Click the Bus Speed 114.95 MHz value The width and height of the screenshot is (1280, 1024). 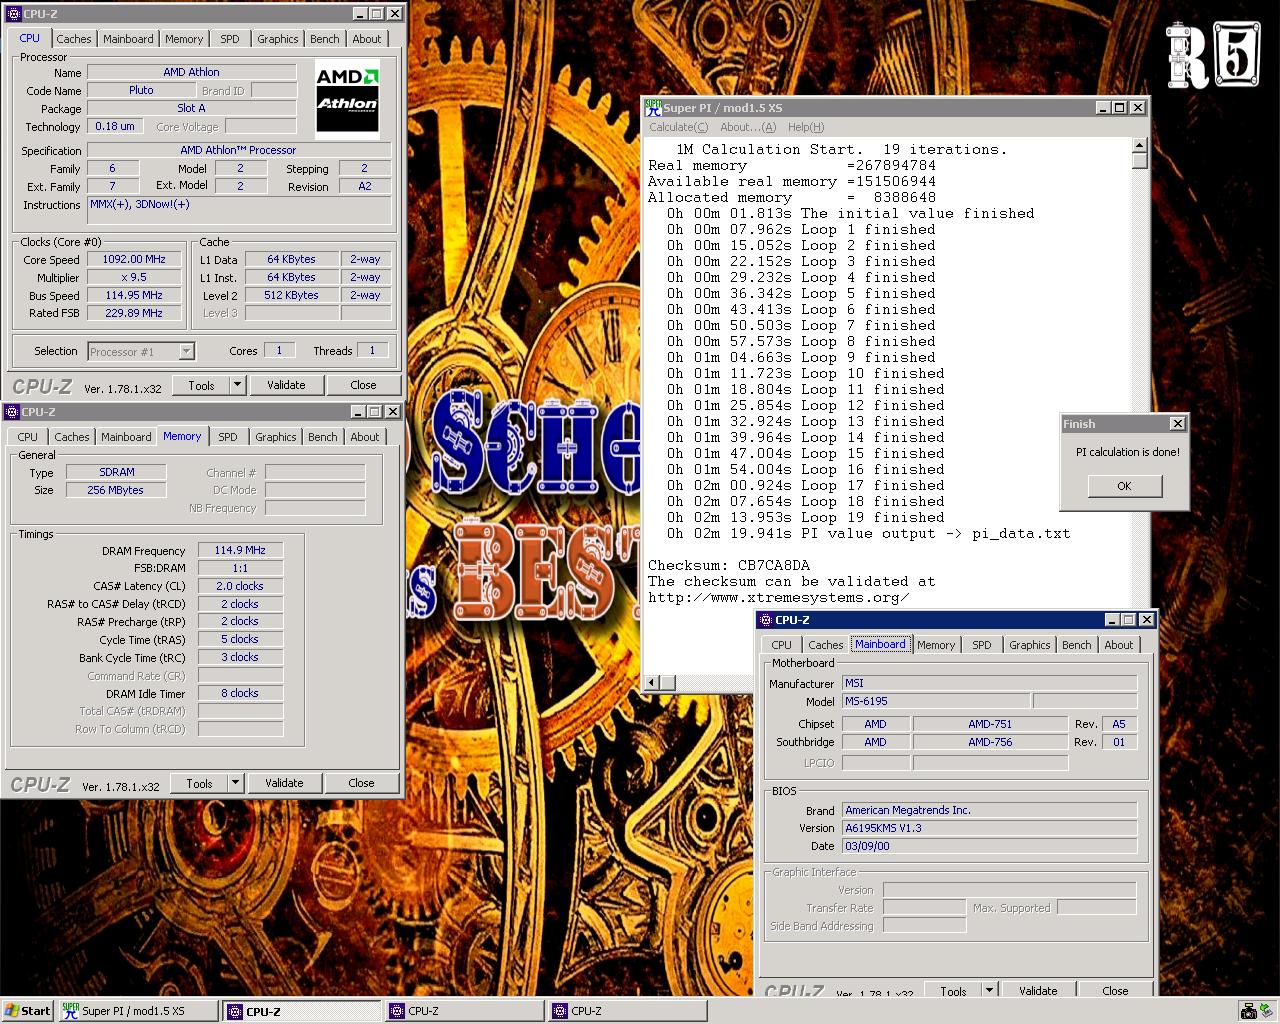[x=134, y=295]
